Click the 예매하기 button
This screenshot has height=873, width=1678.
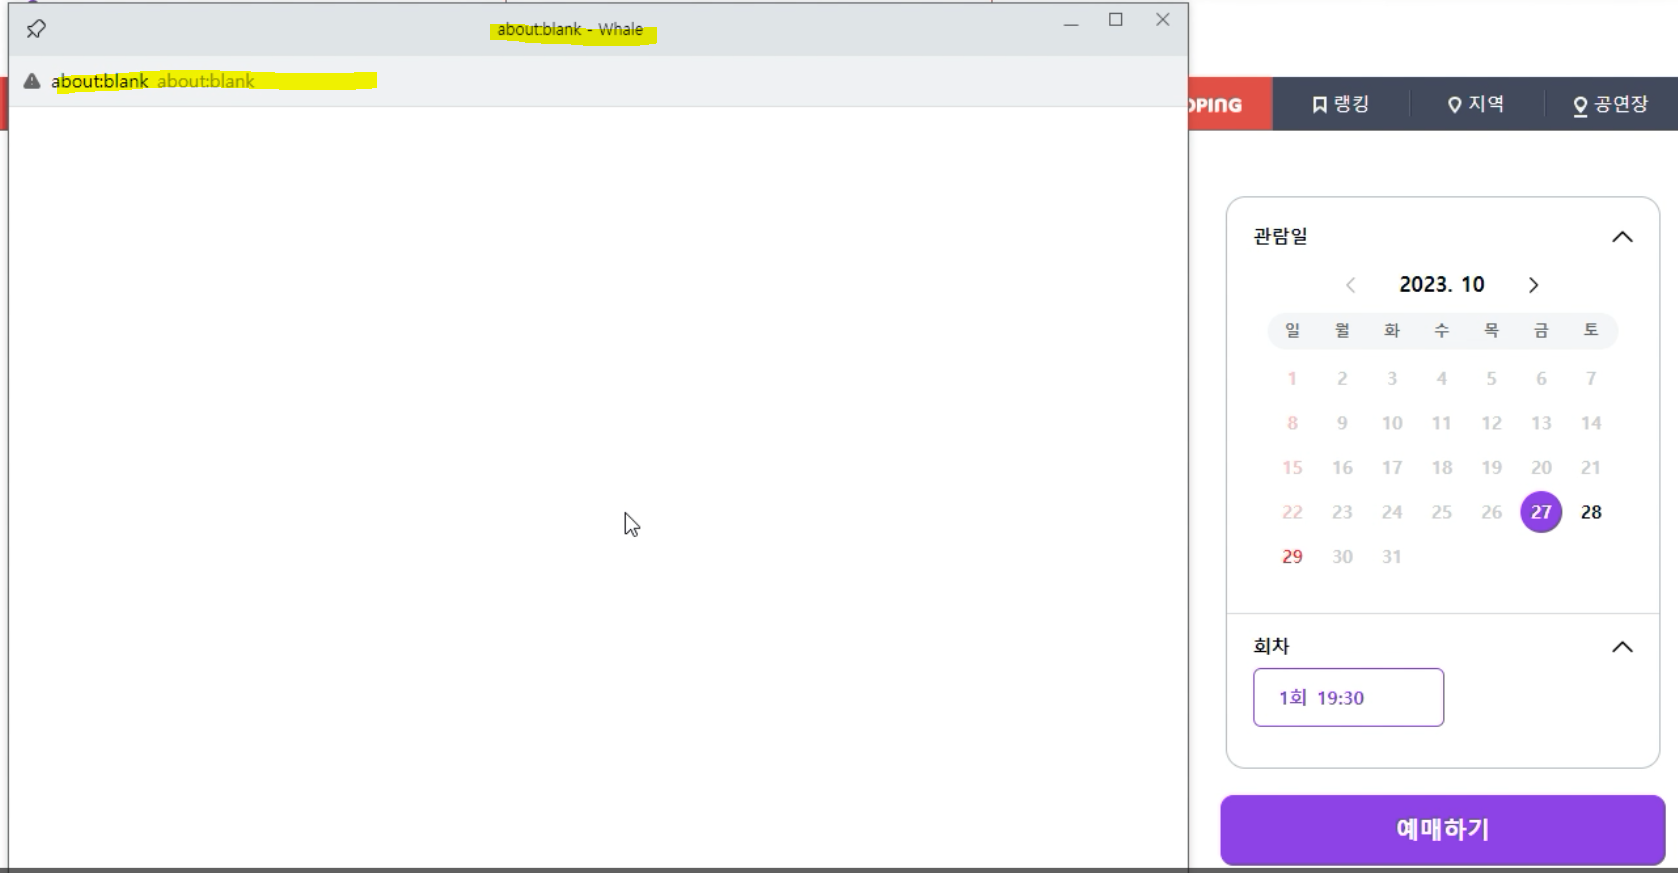point(1442,830)
